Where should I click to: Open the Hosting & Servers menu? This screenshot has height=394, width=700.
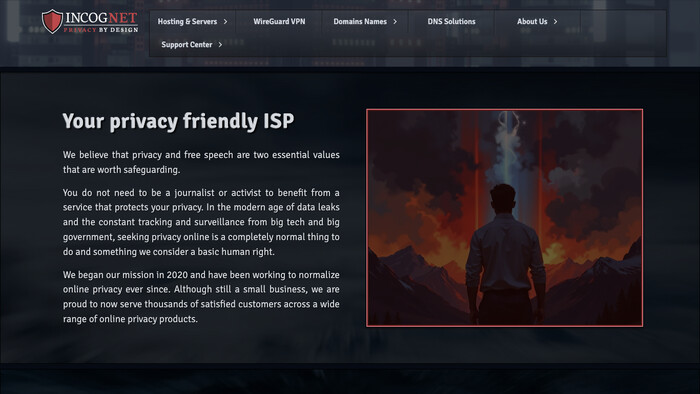pos(187,21)
